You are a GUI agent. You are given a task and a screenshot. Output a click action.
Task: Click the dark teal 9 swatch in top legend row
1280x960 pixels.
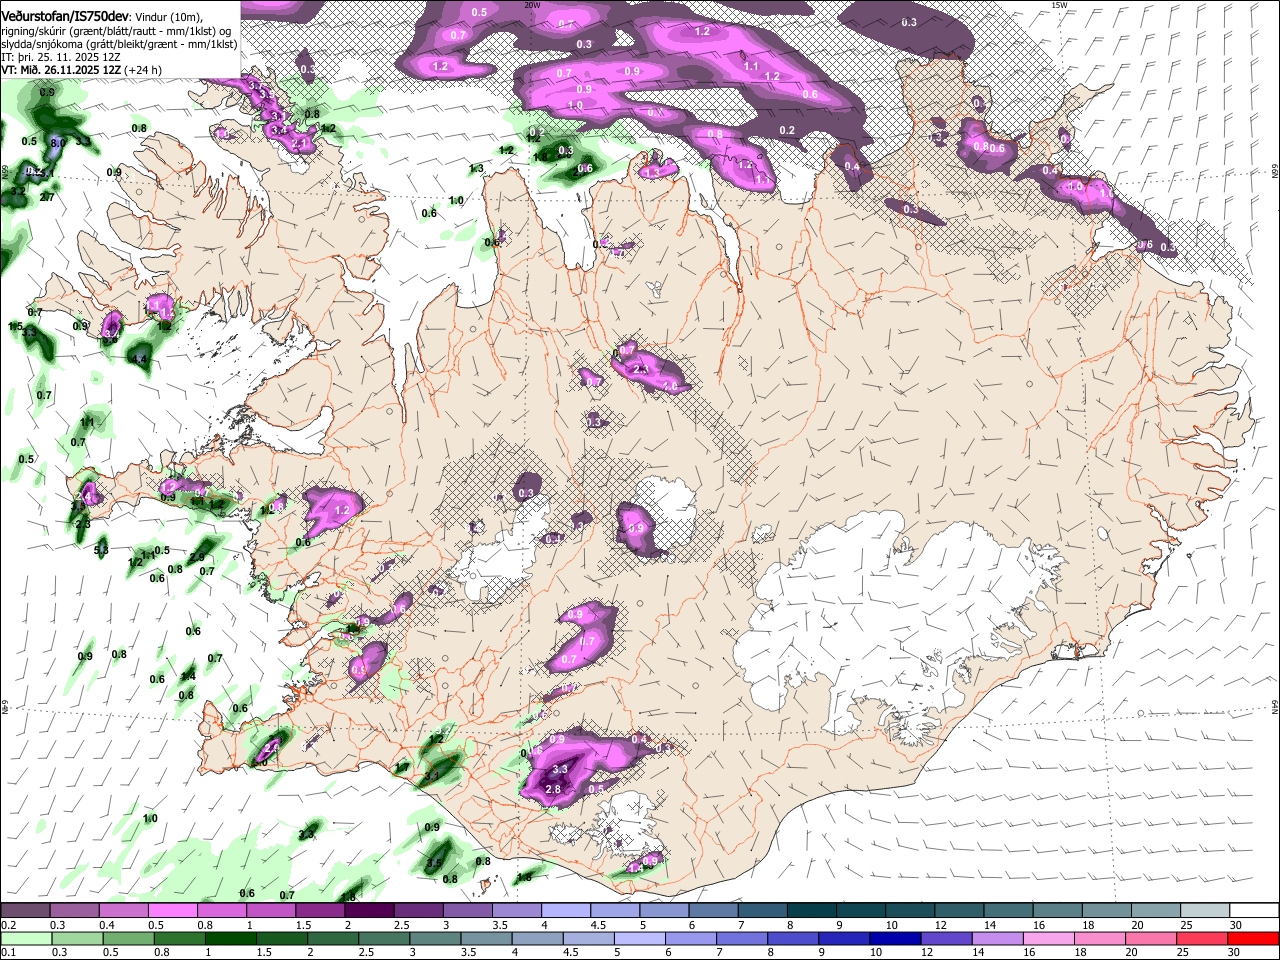pyautogui.click(x=860, y=911)
